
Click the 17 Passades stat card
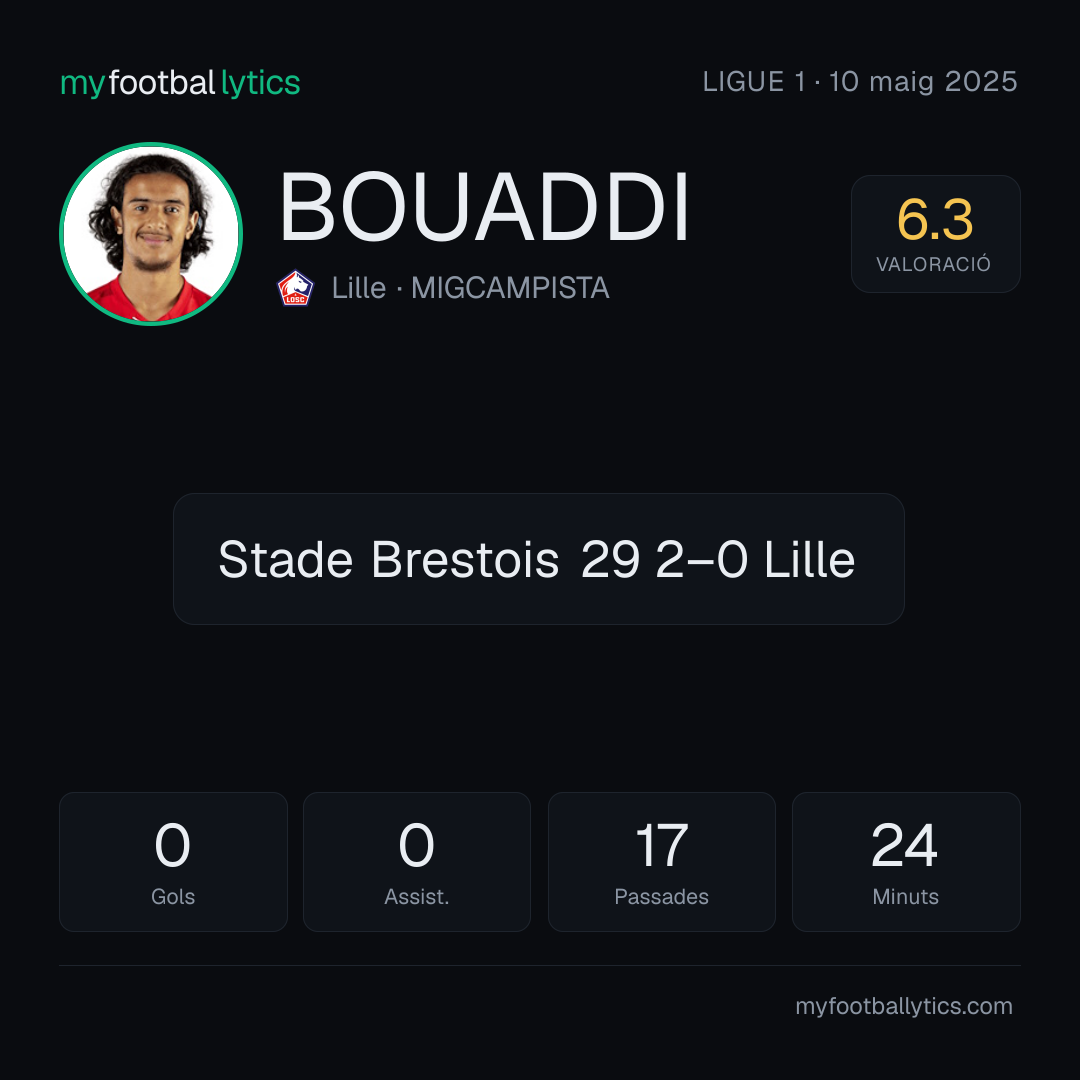[662, 862]
